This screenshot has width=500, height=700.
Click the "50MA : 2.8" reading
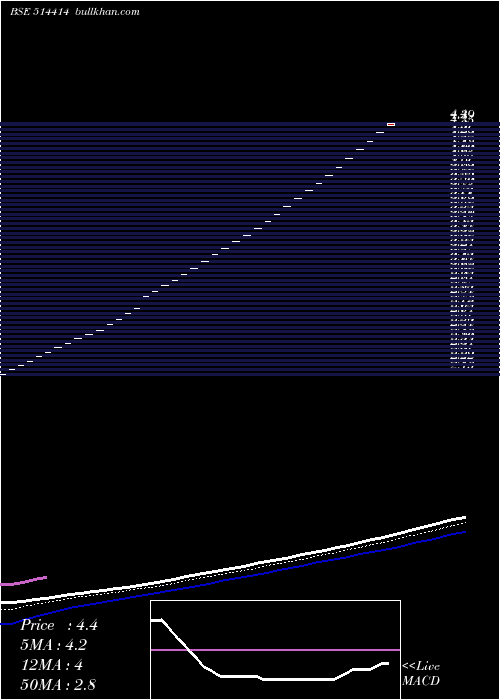click(x=58, y=684)
